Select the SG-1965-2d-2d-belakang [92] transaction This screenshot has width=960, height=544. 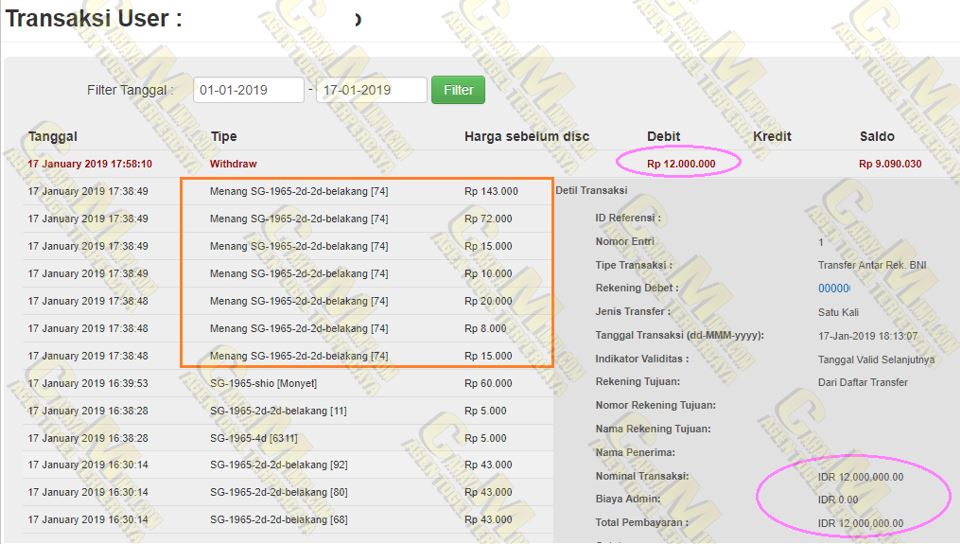click(278, 465)
